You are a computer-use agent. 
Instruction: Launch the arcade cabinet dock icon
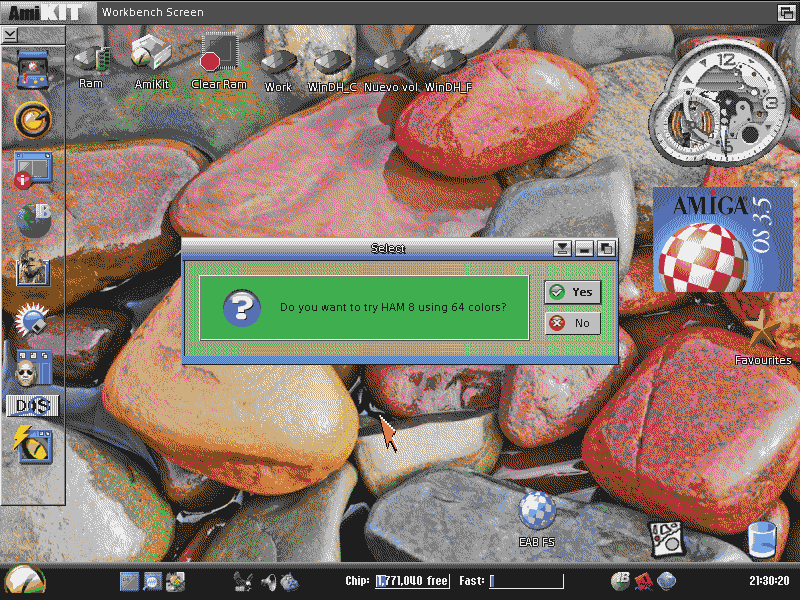(x=33, y=70)
